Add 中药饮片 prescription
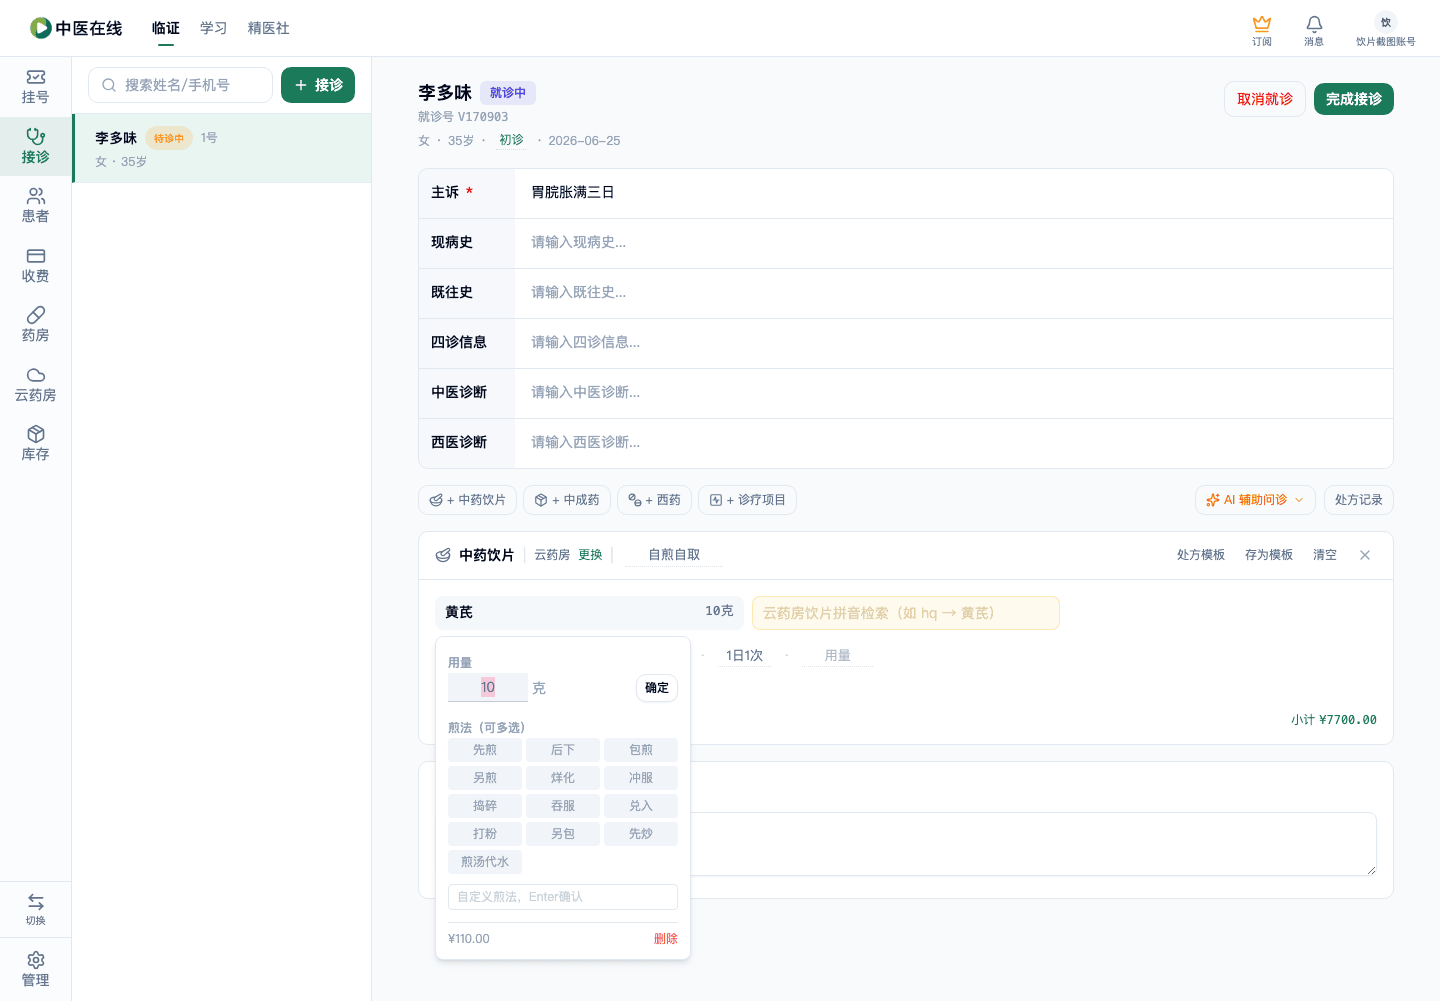 pos(467,500)
